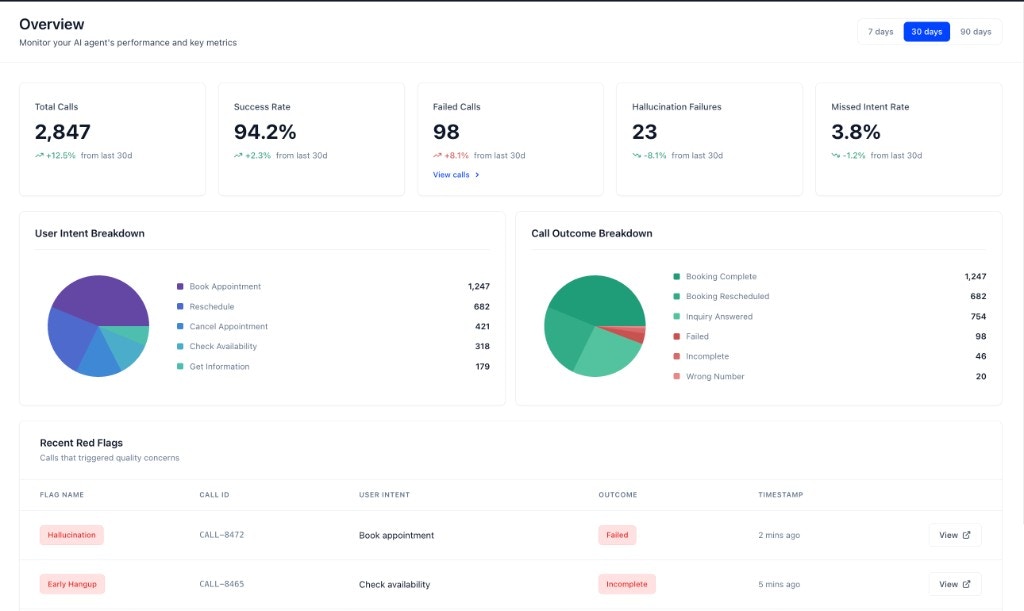Switch to the 90 days tab
This screenshot has height=611, width=1024.
977,31
